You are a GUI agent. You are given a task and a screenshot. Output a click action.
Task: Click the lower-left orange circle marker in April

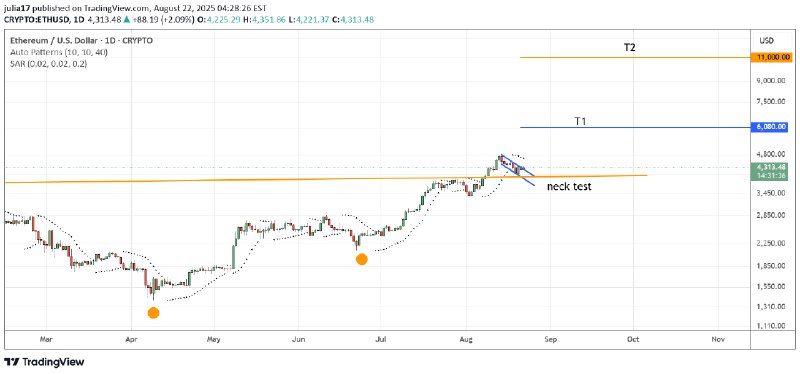[153, 313]
